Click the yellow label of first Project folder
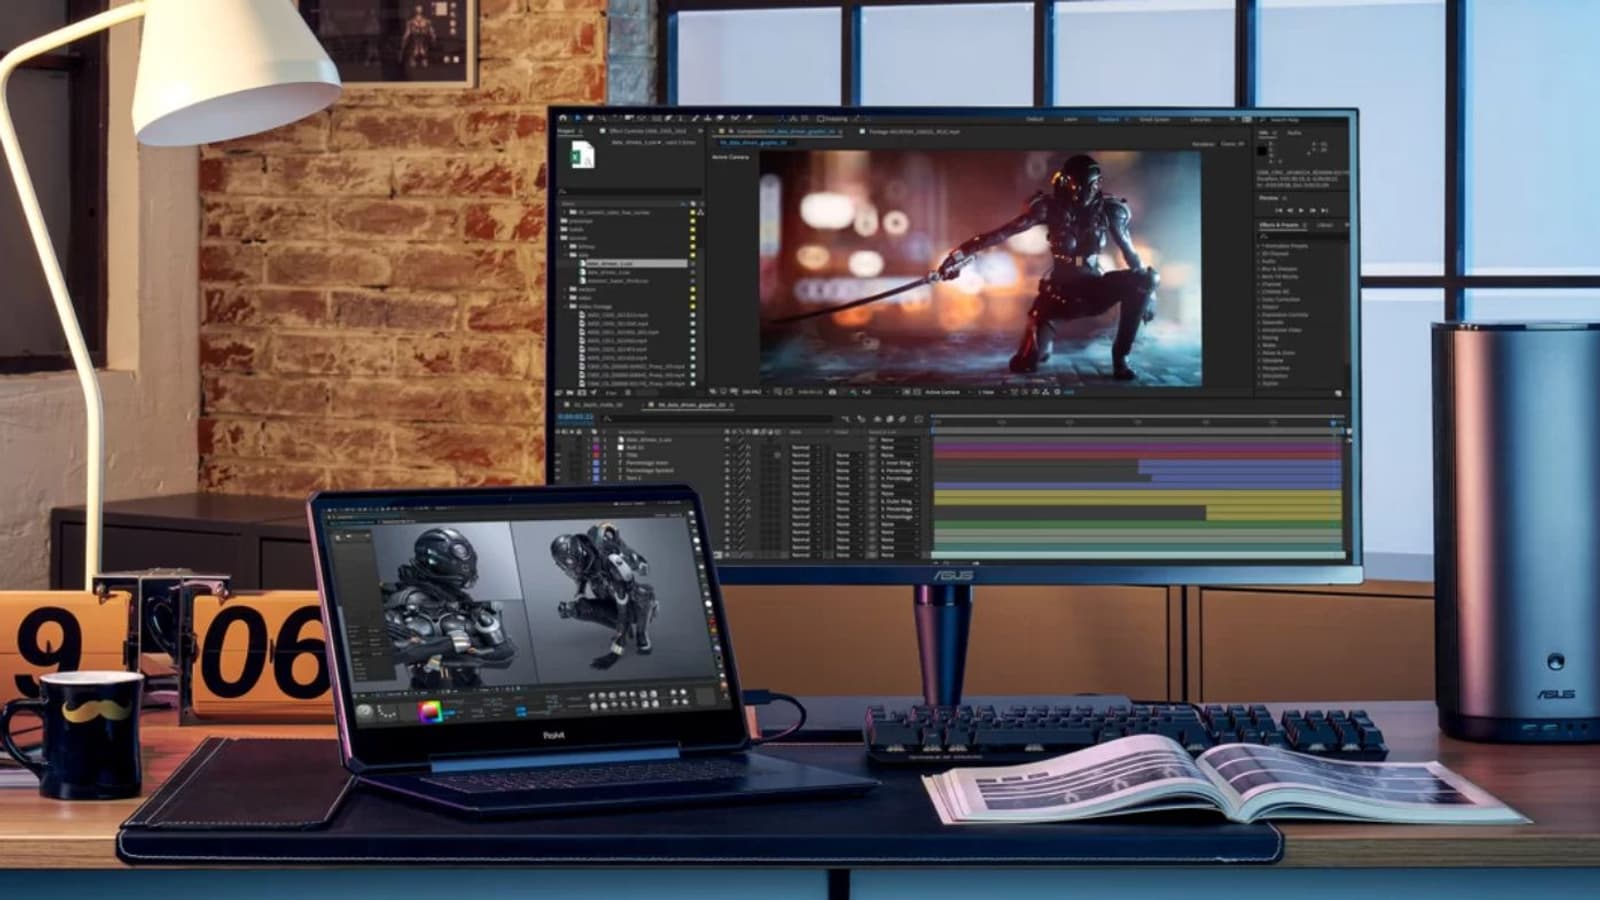Viewport: 1600px width, 900px height. [x=692, y=212]
